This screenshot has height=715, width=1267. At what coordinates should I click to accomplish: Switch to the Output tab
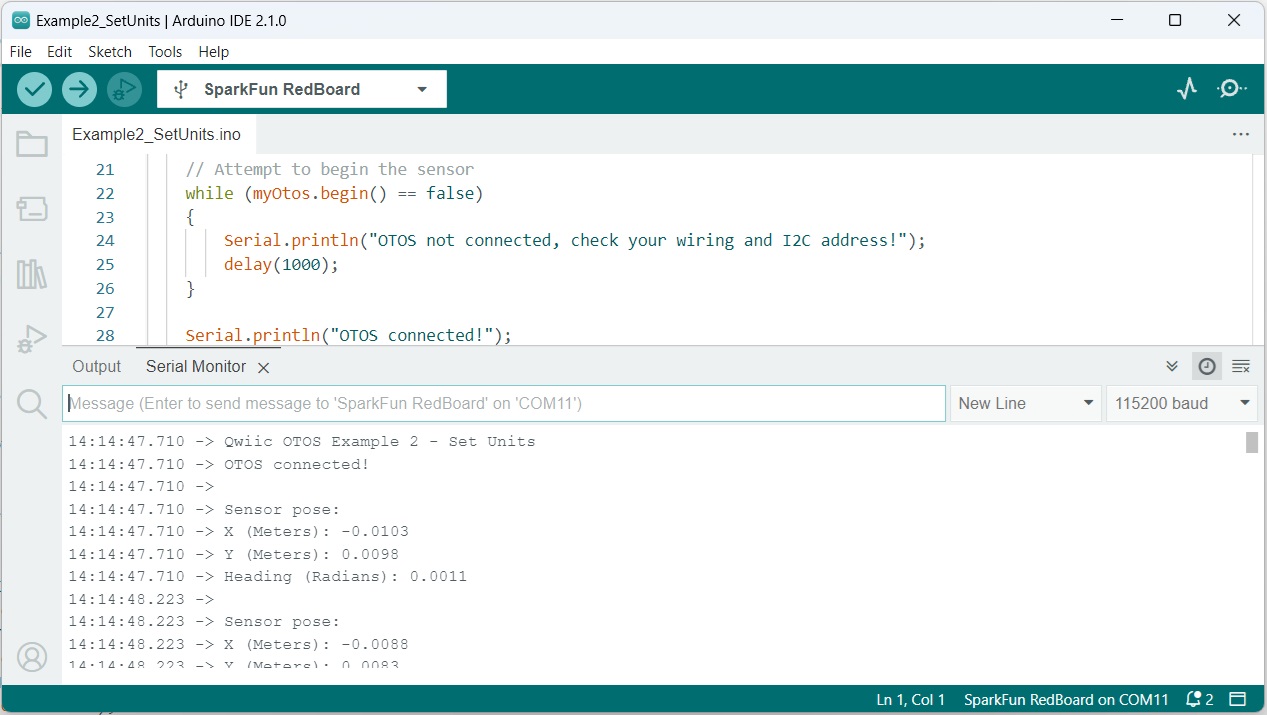tap(97, 366)
